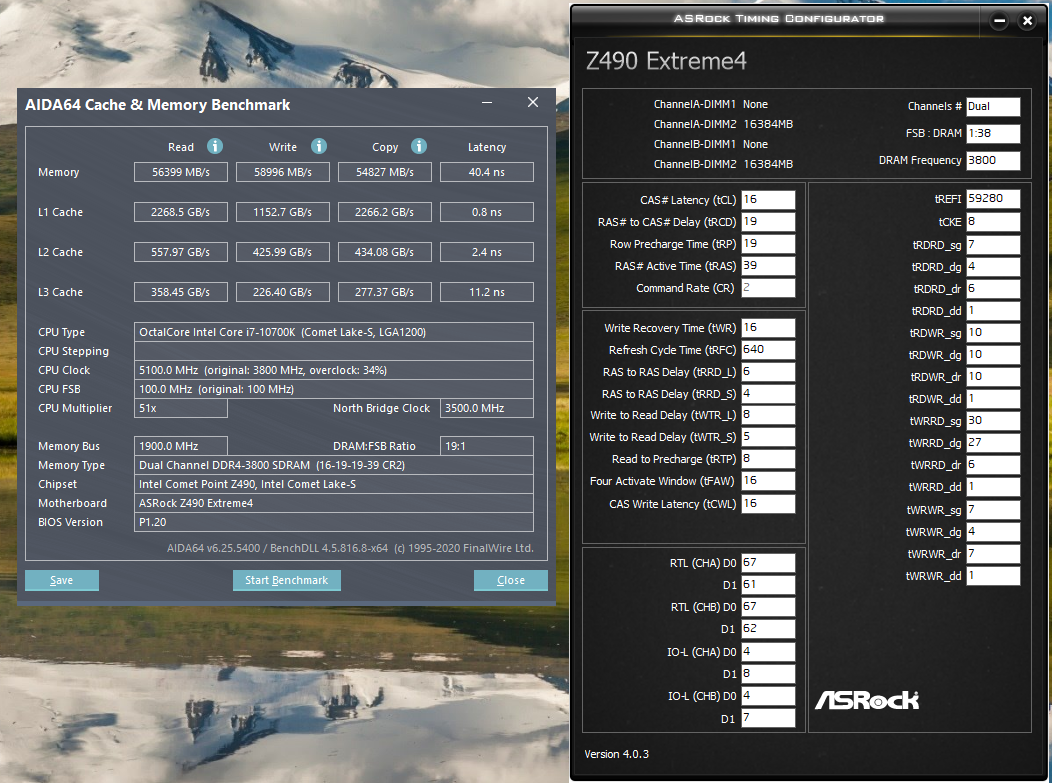Click the tRRD_L field
This screenshot has height=783, width=1052.
[x=768, y=372]
